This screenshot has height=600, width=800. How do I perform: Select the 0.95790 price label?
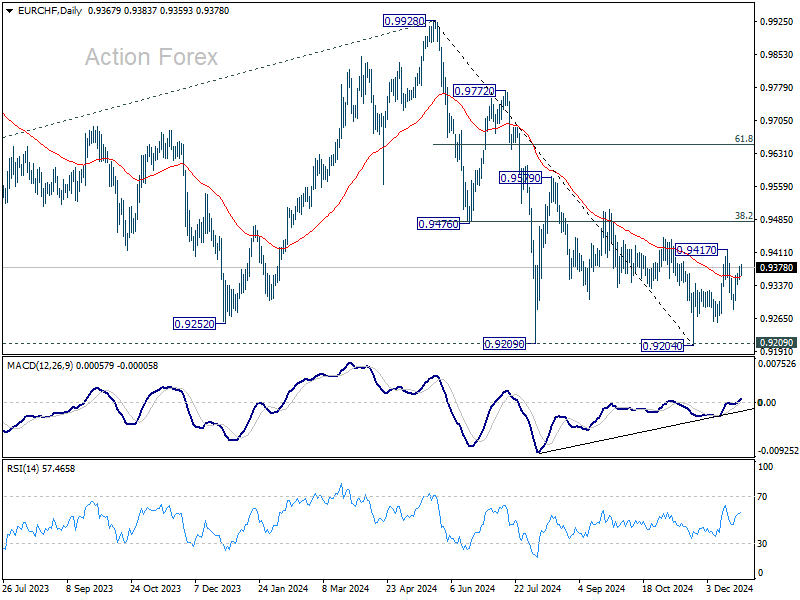point(520,178)
